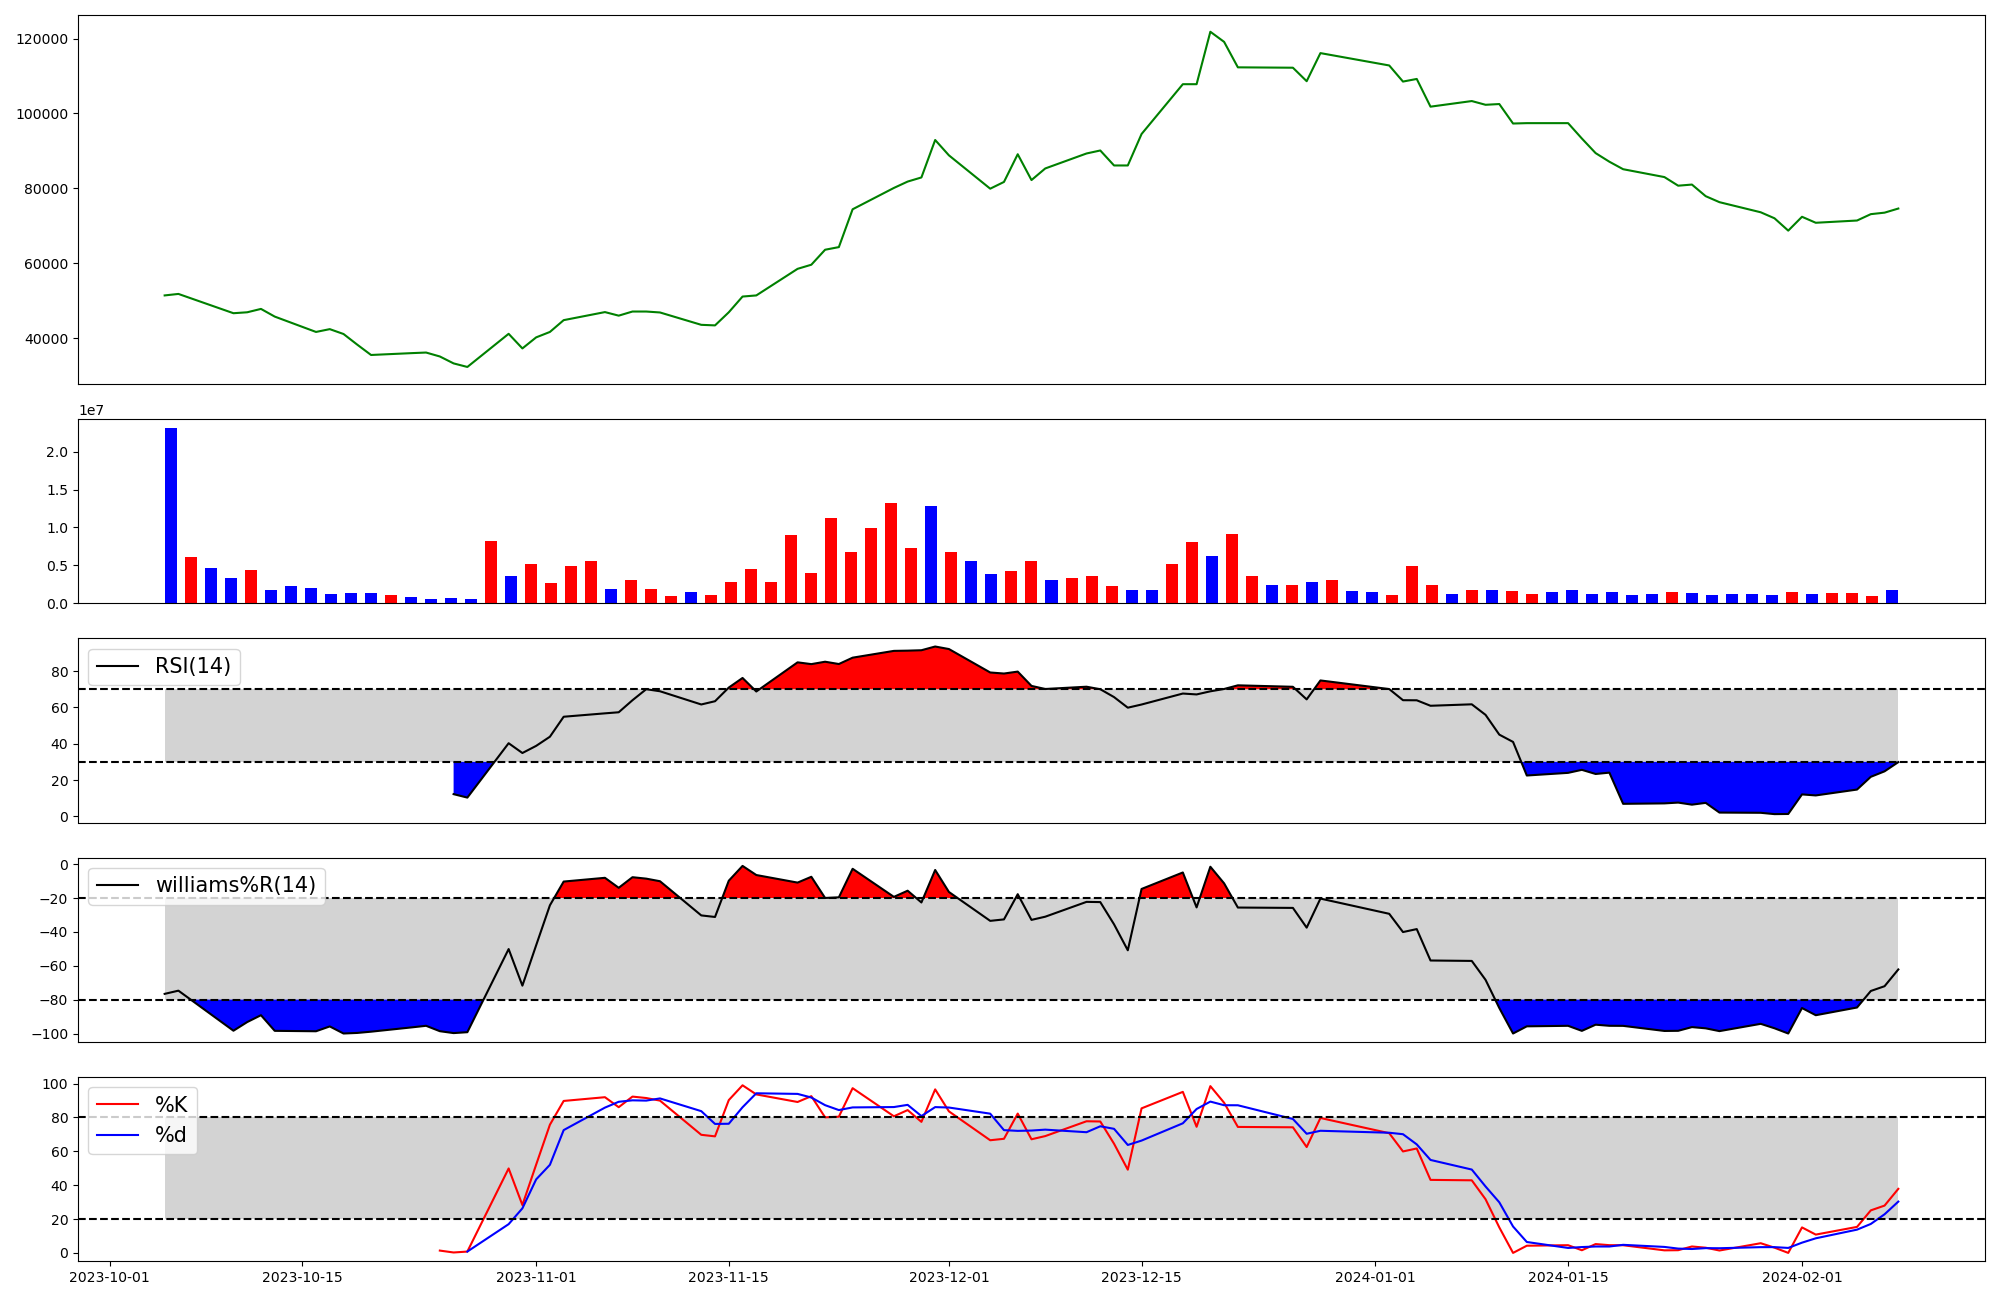The image size is (2000, 1300).
Task: Click the 1e7 scale multiplier label
Action: [91, 410]
